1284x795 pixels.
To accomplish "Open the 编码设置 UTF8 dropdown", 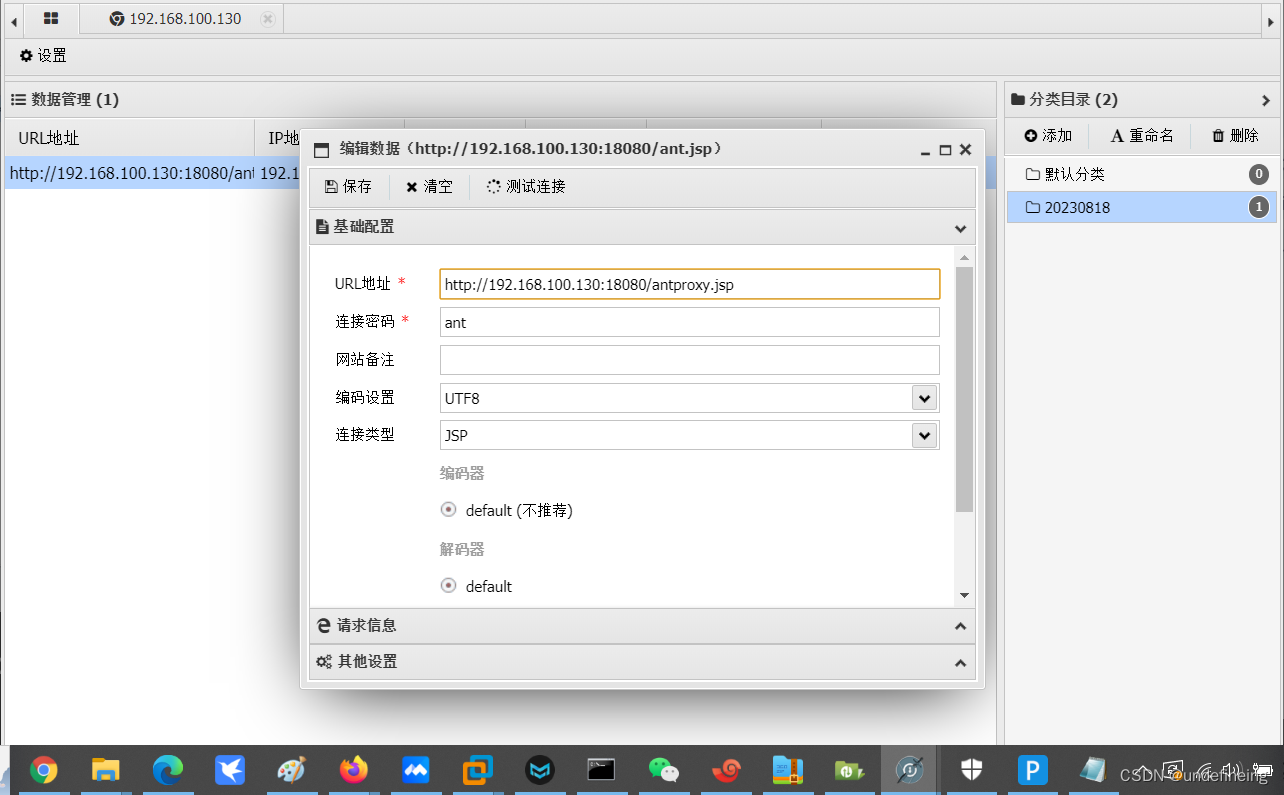I will [924, 398].
